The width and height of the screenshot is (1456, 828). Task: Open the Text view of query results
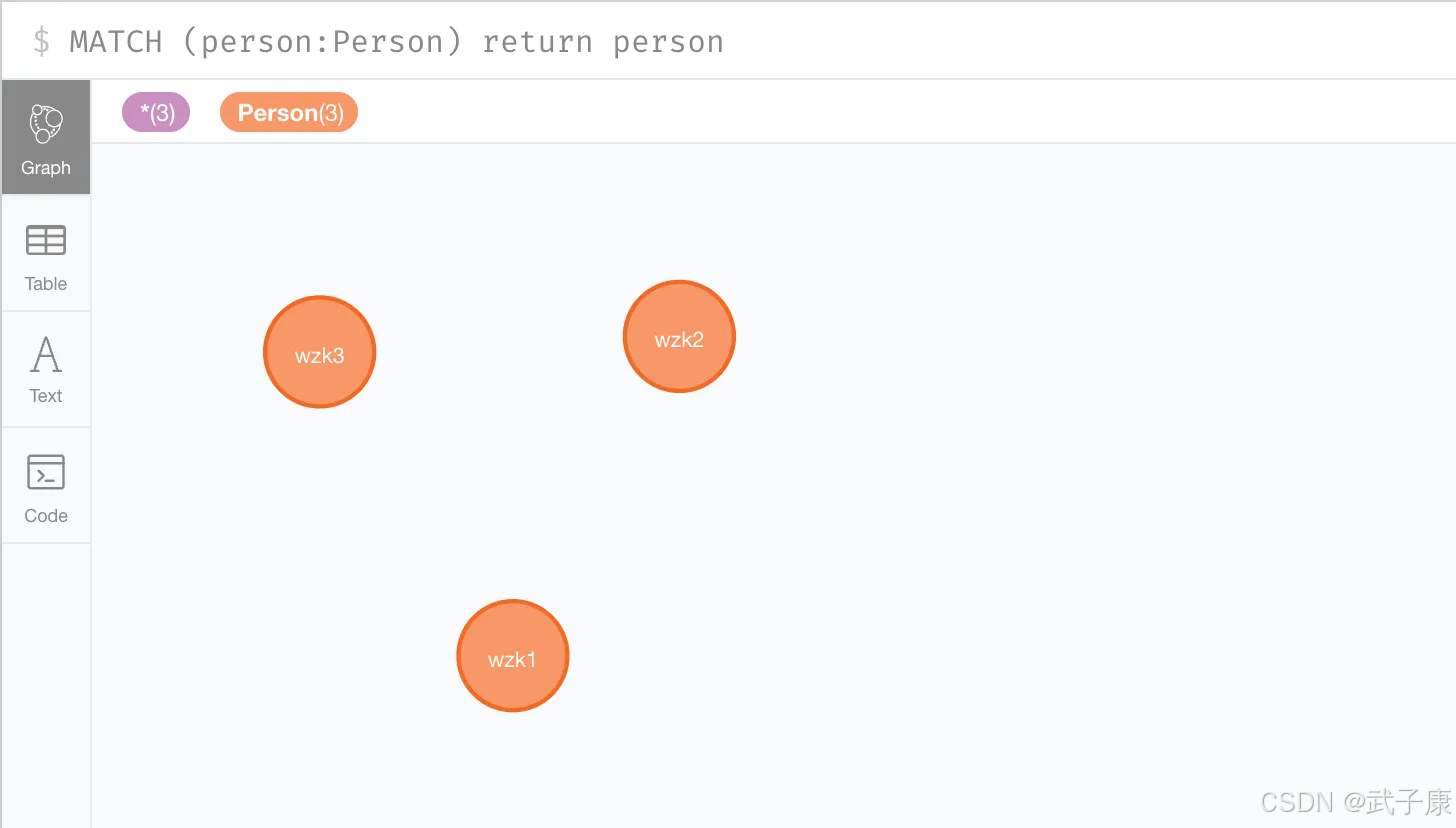pyautogui.click(x=46, y=368)
